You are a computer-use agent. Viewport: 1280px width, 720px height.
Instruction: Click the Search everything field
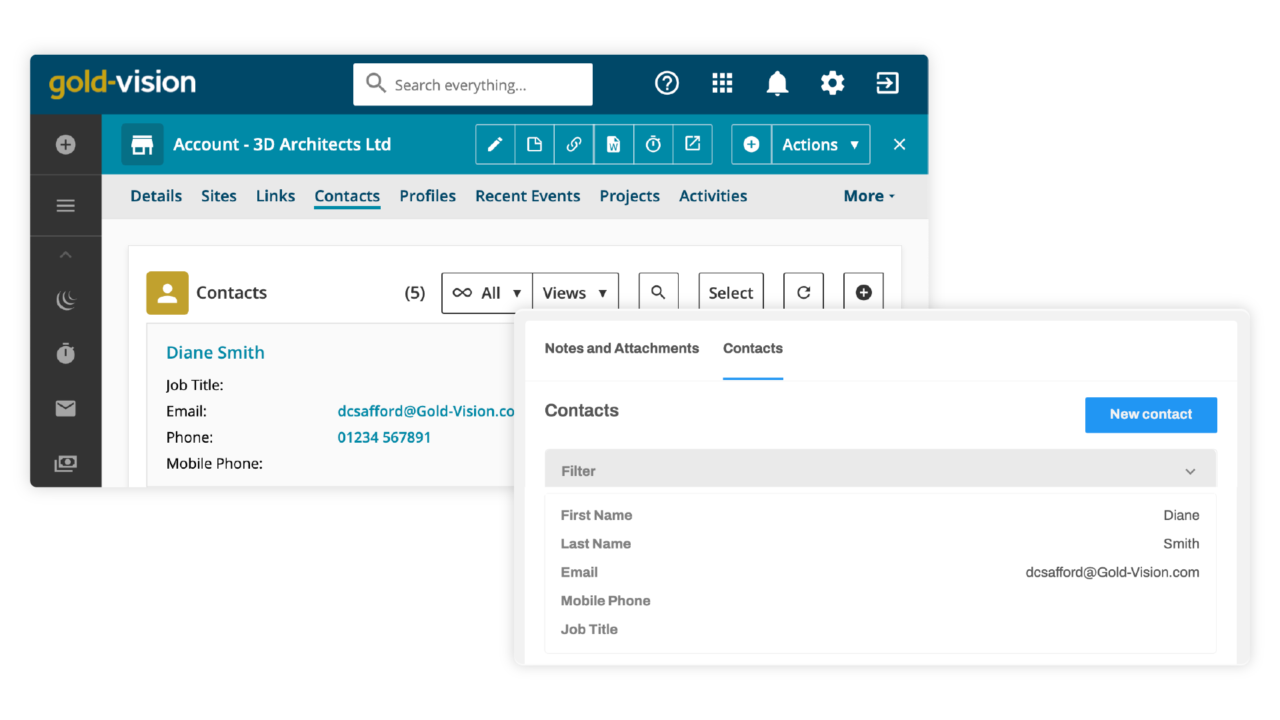tap(473, 84)
